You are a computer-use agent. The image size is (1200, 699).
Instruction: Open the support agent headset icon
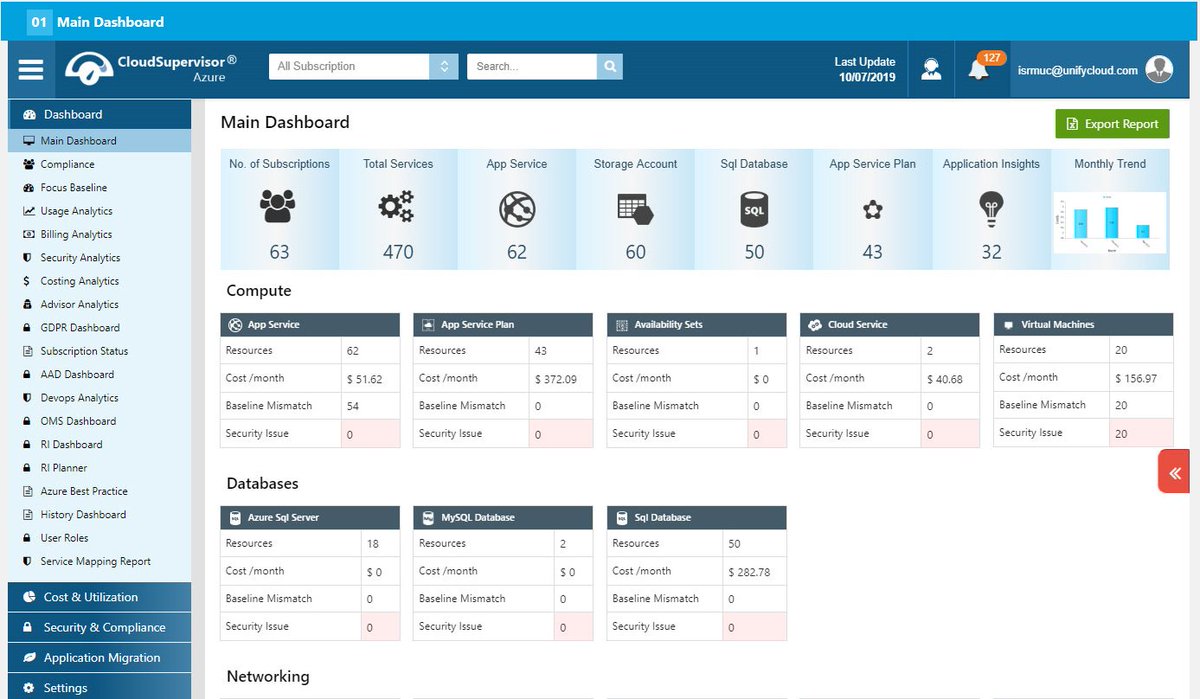(x=931, y=69)
